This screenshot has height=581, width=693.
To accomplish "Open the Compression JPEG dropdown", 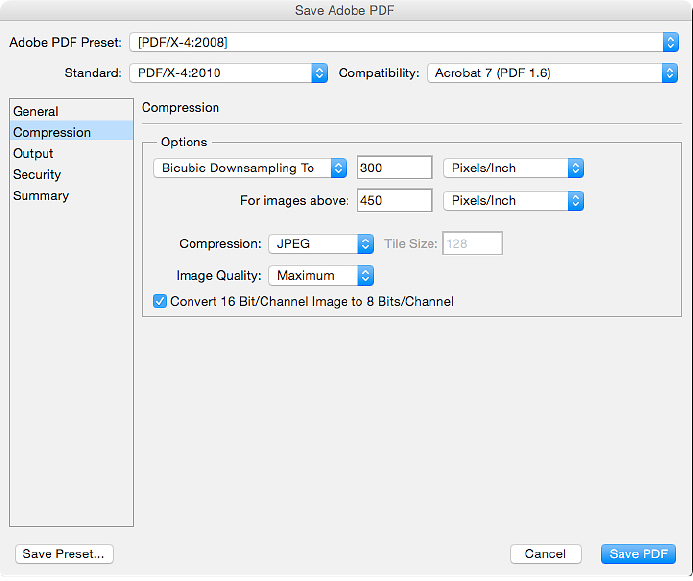I will (x=321, y=244).
